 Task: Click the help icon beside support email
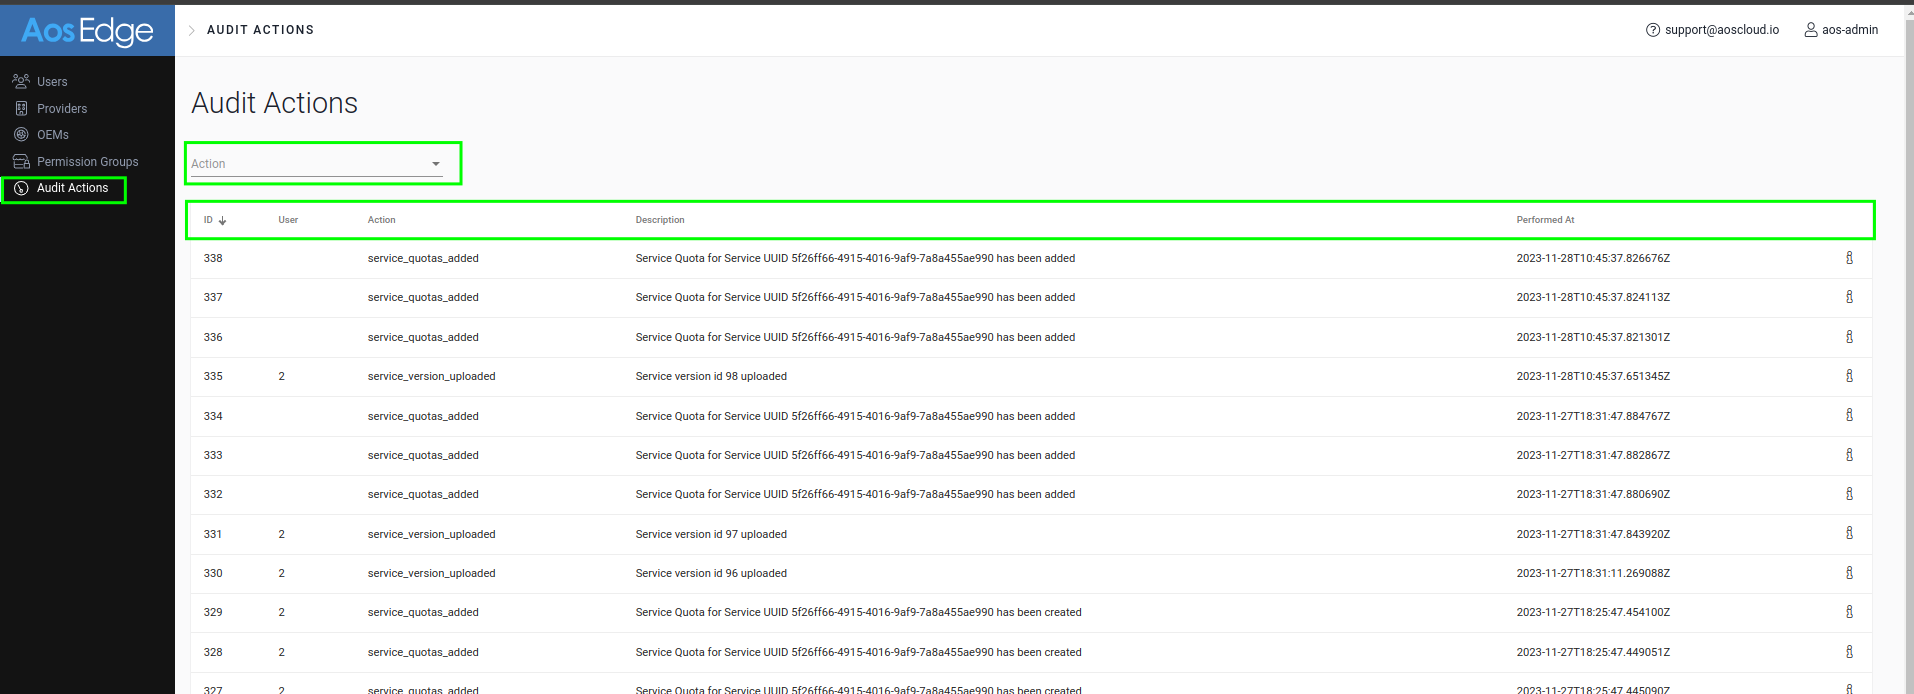tap(1653, 30)
